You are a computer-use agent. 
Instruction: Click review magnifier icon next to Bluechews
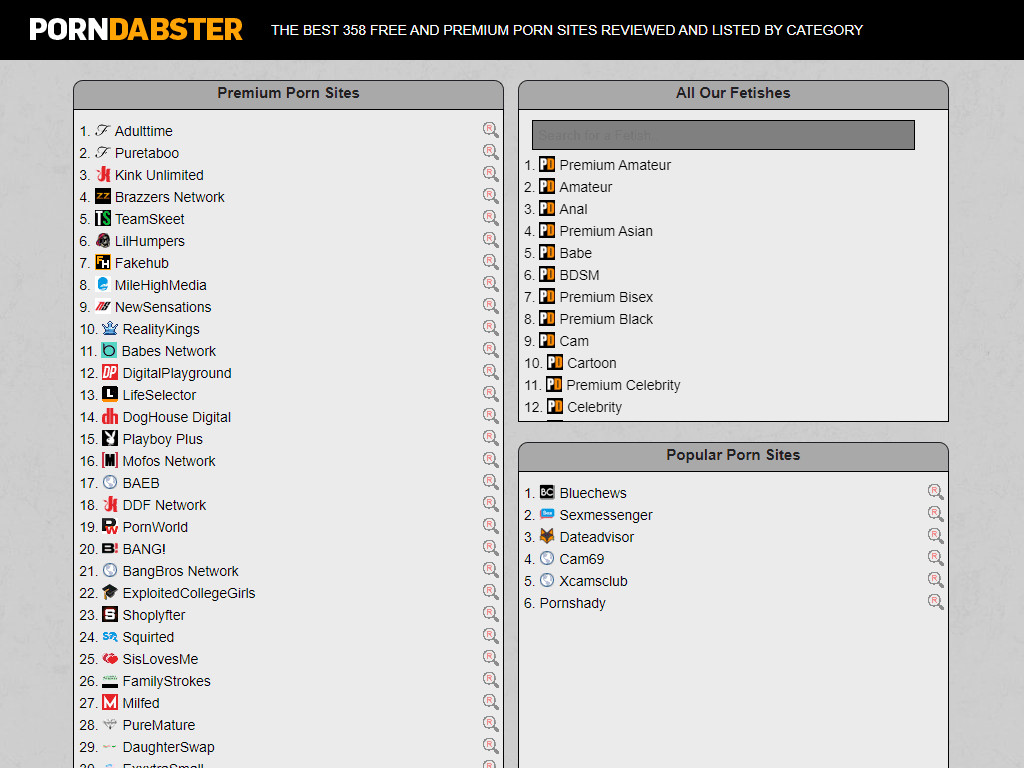[x=935, y=492]
